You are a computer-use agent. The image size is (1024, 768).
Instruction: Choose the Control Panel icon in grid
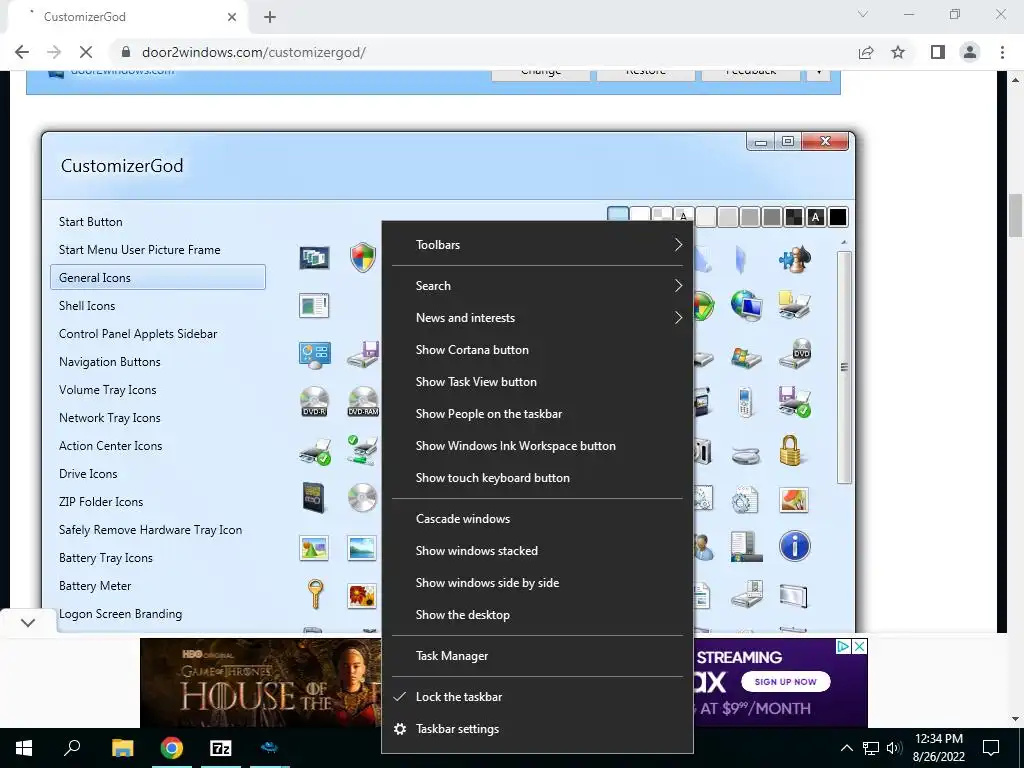pos(314,355)
